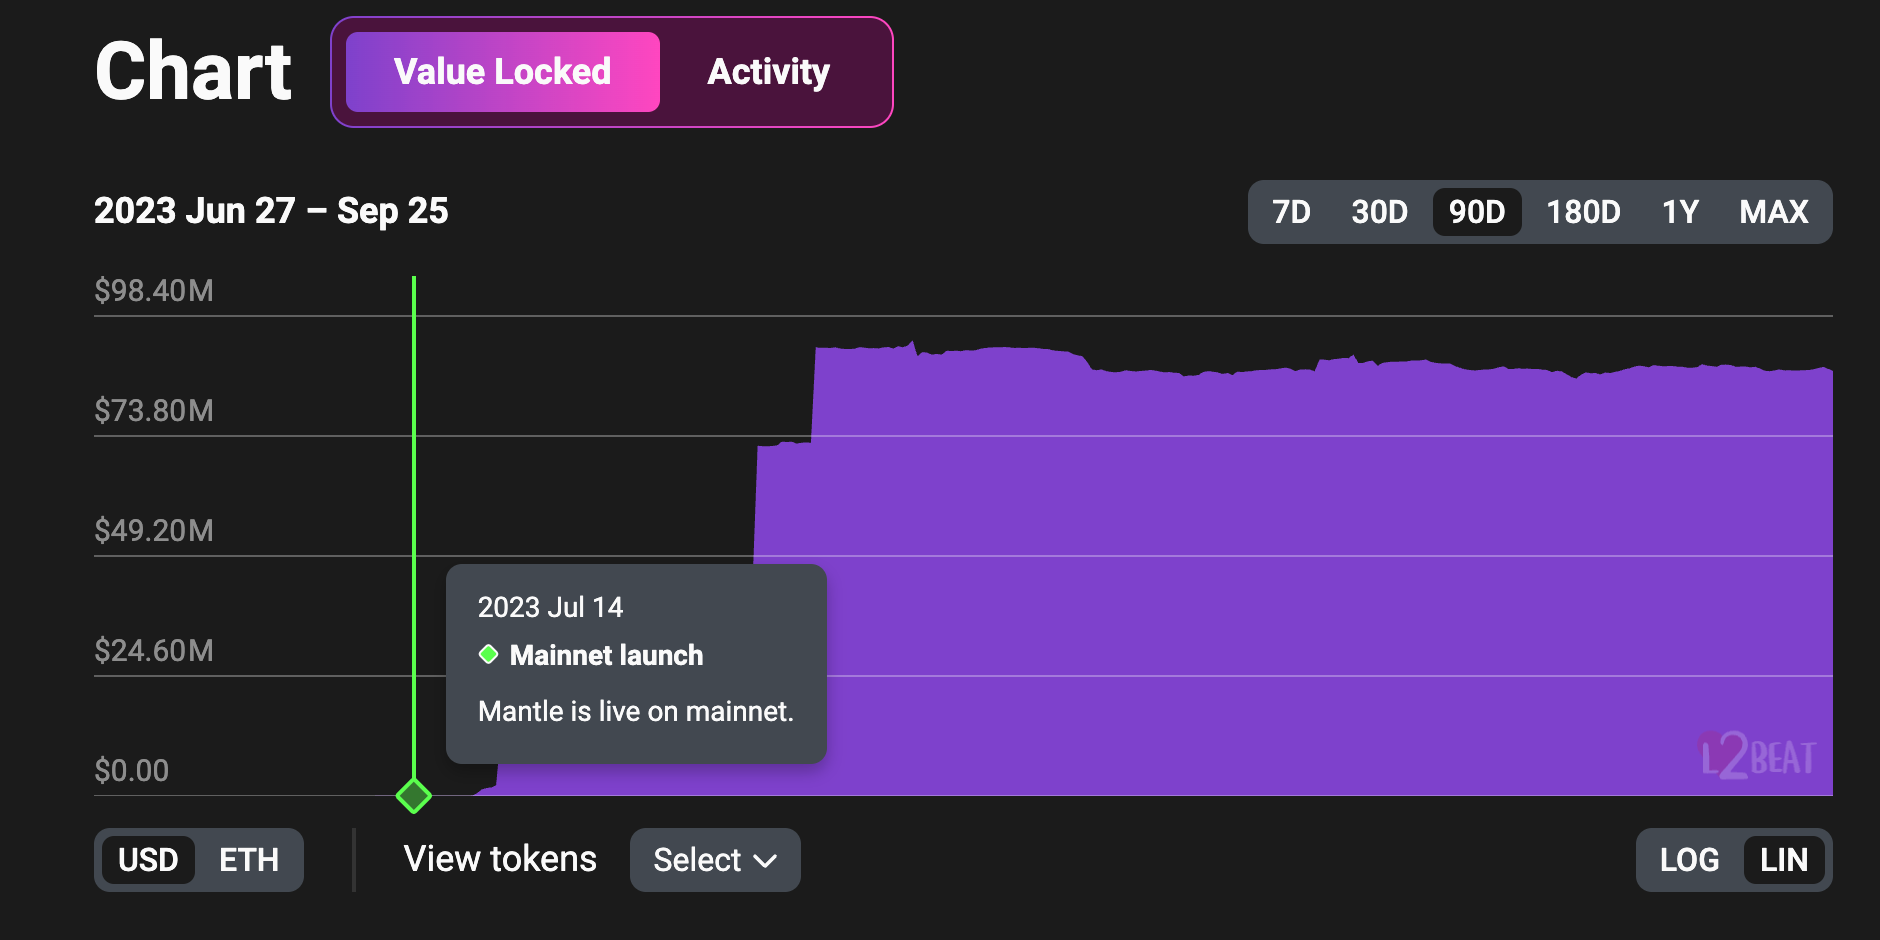Show the MAX time range
The image size is (1880, 940).
[x=1773, y=212]
